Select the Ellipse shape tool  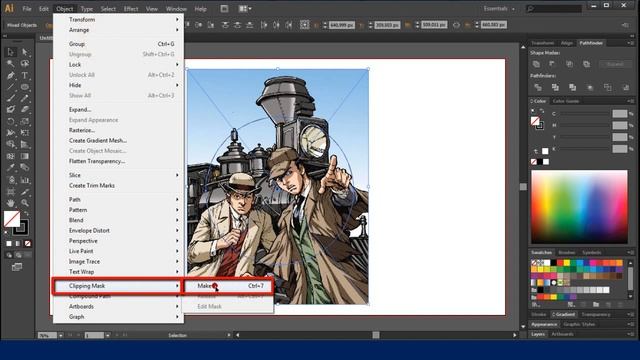pyautogui.click(x=25, y=87)
